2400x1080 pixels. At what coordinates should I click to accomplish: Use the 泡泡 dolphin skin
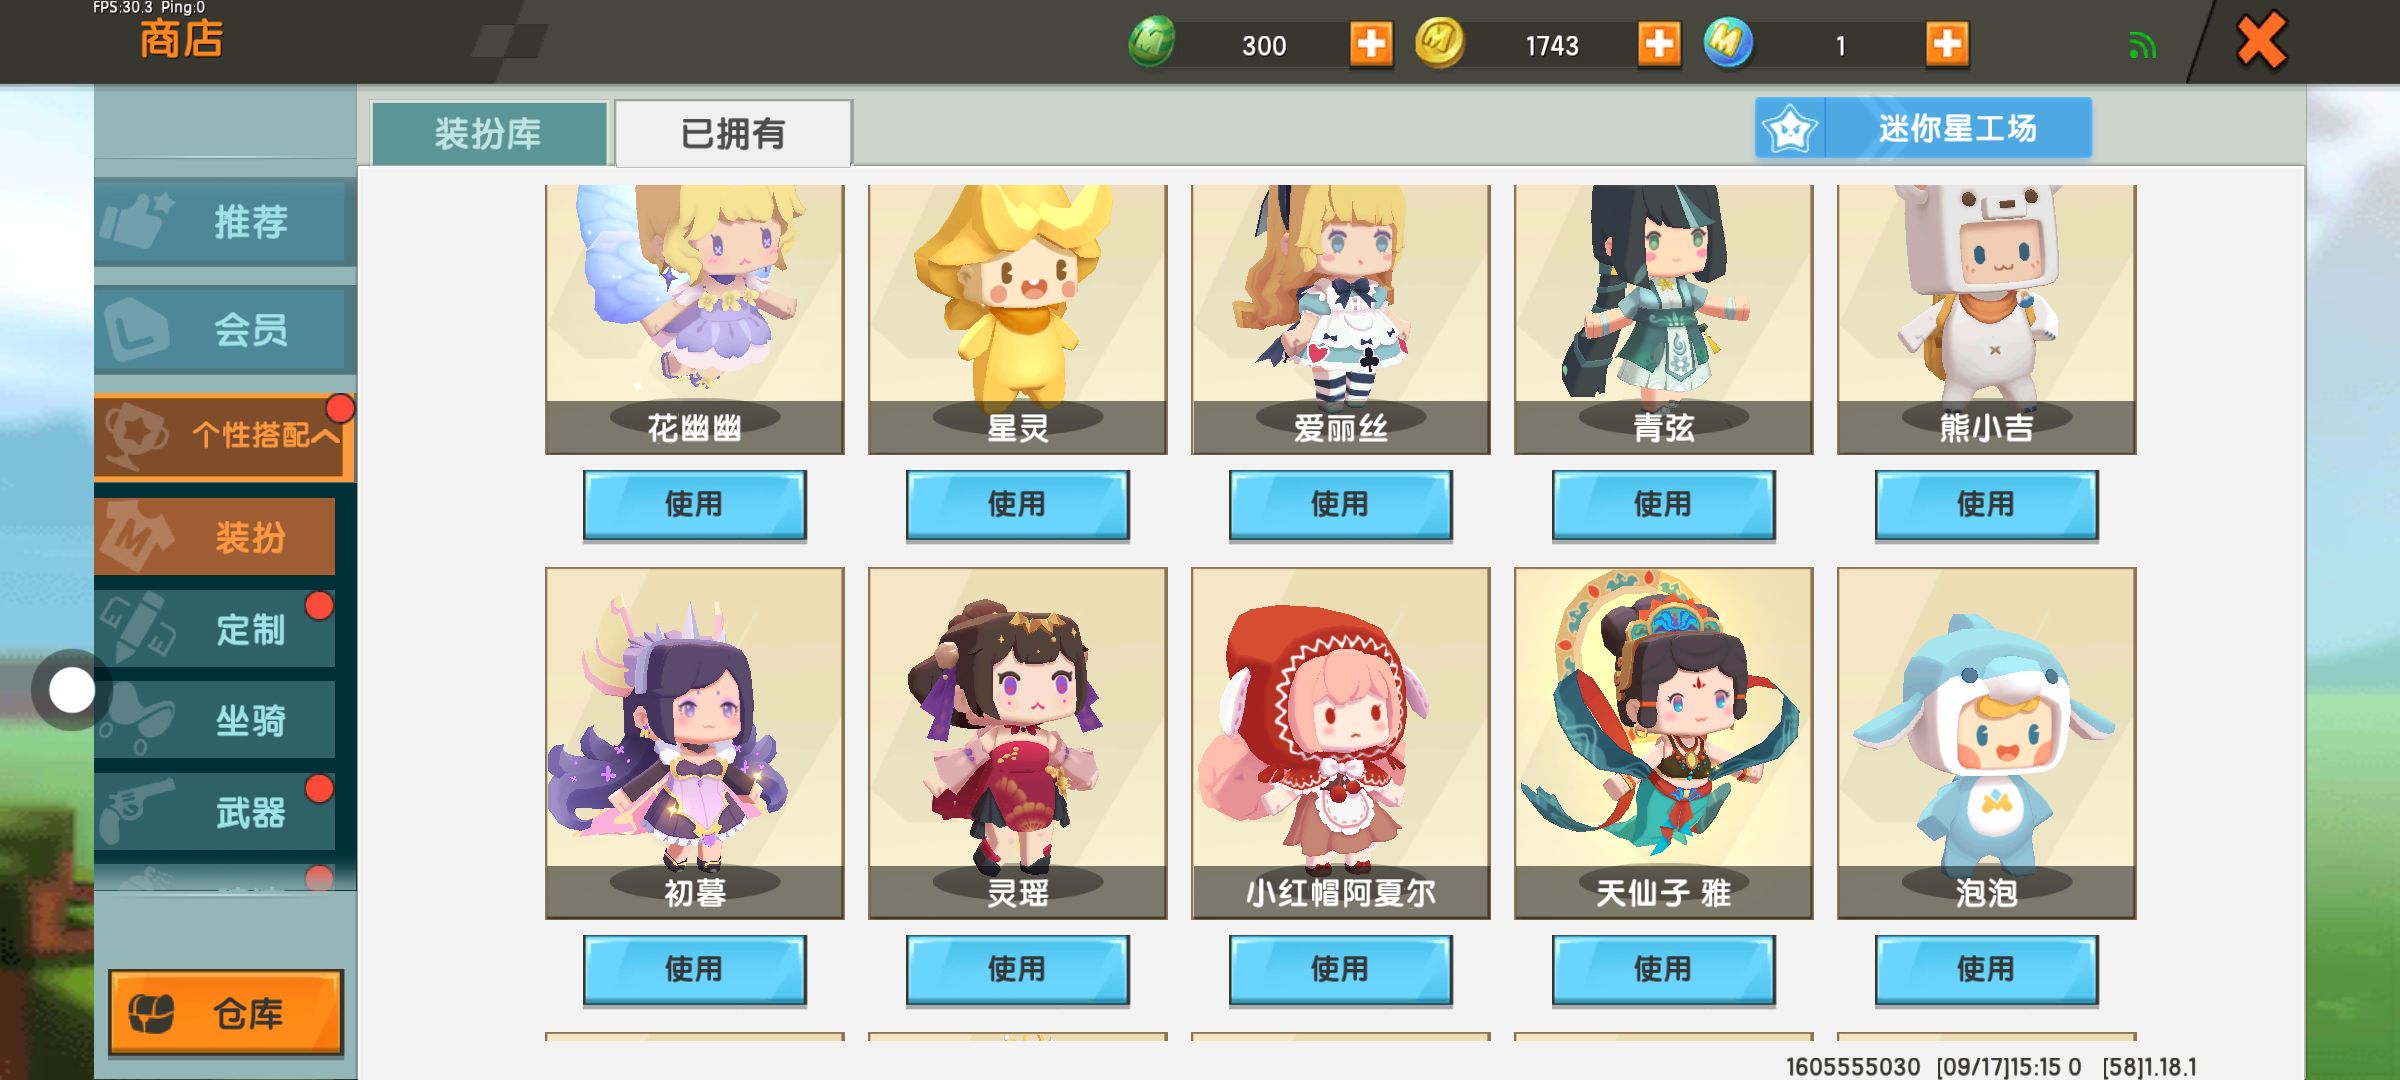pyautogui.click(x=1986, y=969)
